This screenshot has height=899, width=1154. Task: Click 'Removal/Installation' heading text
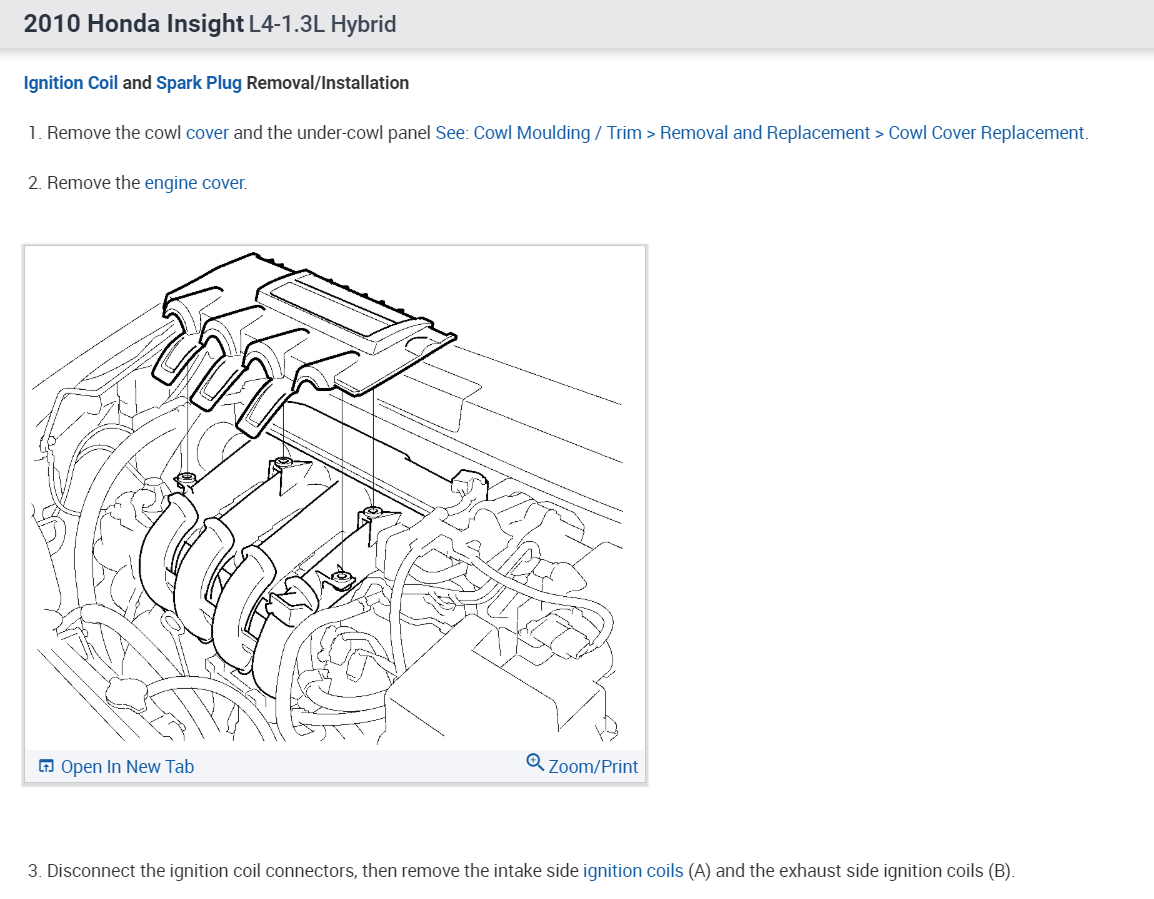coord(328,83)
